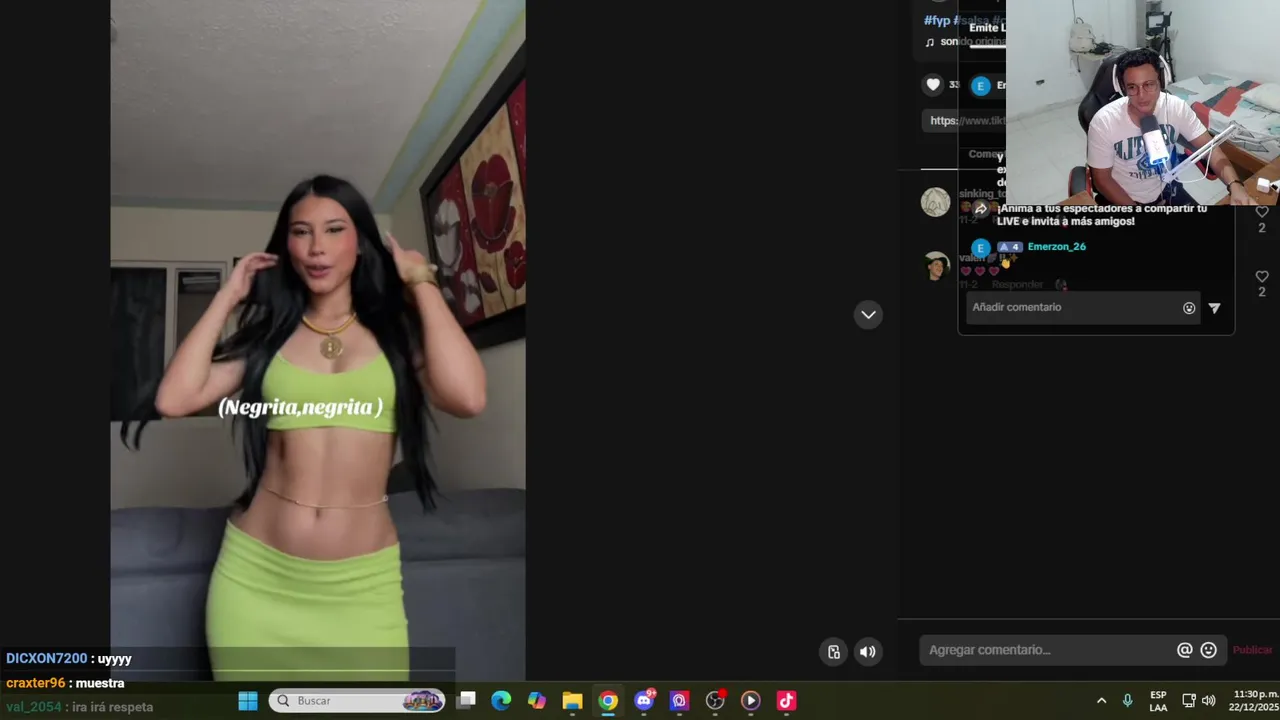The width and height of the screenshot is (1280, 720).
Task: Send live comment with paper plane icon
Action: pyautogui.click(x=1214, y=308)
